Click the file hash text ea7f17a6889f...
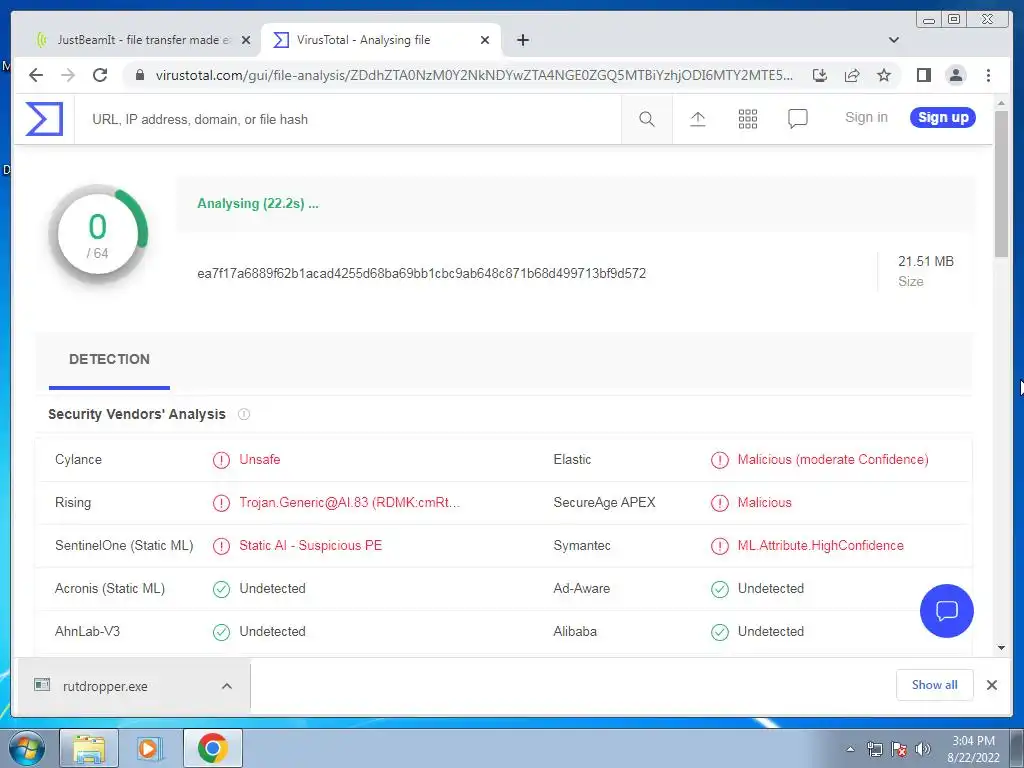The image size is (1024, 768). point(421,274)
